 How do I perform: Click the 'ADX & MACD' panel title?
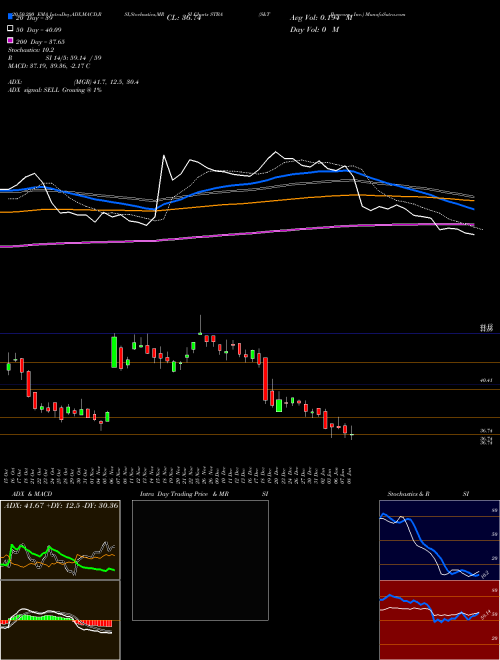point(32,494)
